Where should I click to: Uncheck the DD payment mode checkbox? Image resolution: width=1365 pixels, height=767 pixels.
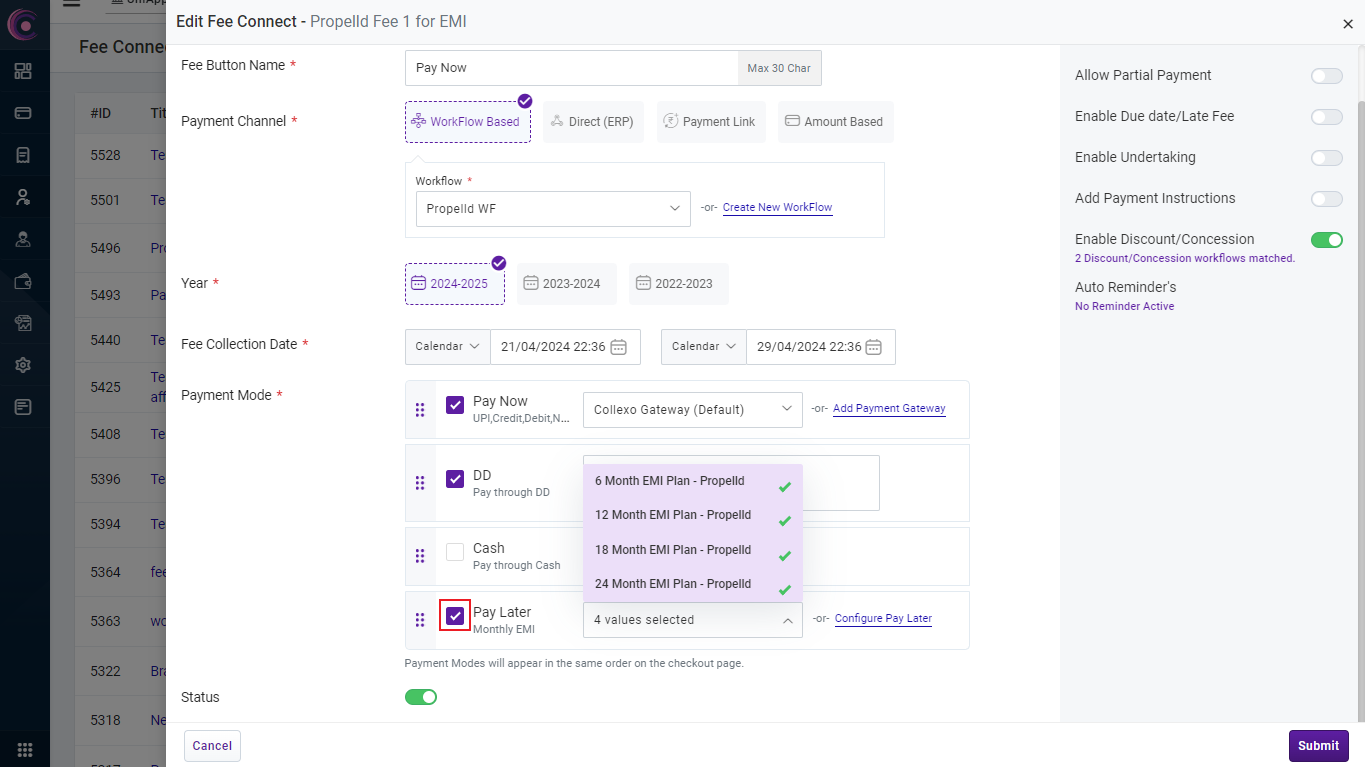(x=455, y=479)
